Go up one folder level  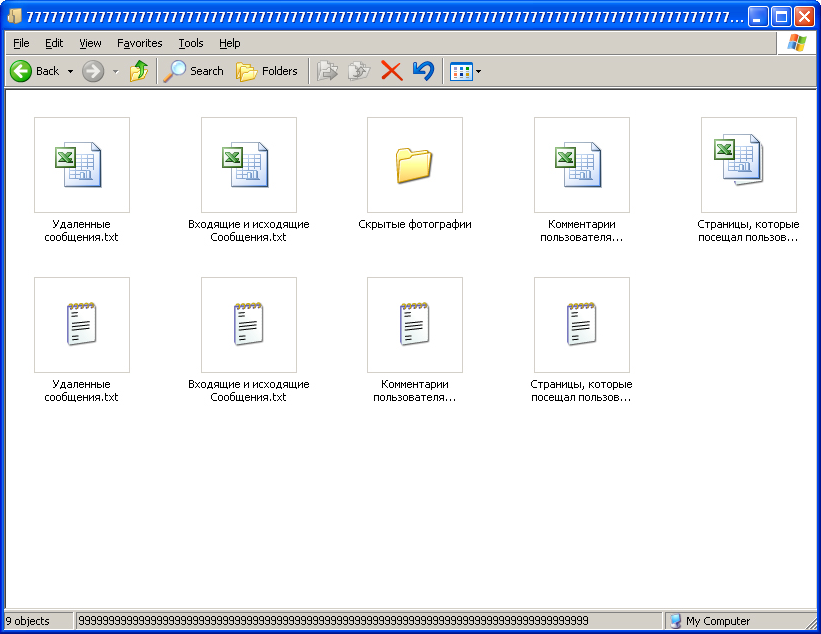tap(139, 71)
